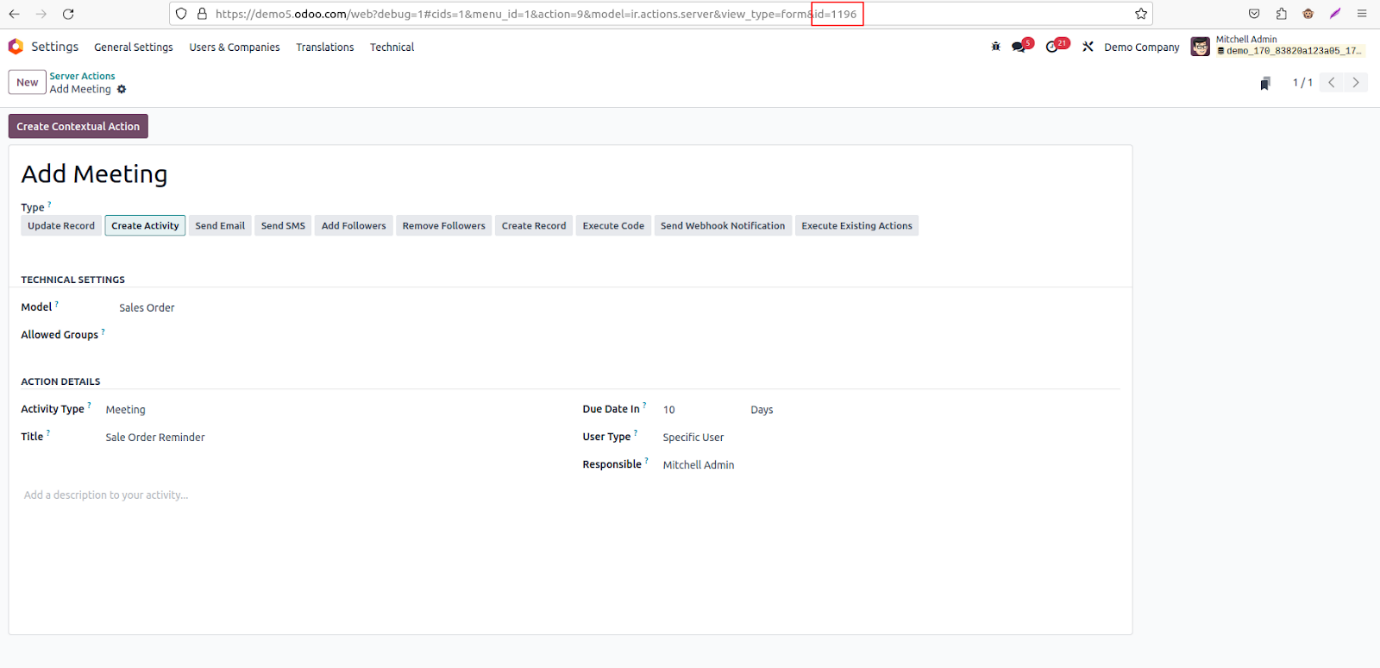1380x668 pixels.
Task: Click the browser URL address bar
Action: [x=660, y=14]
